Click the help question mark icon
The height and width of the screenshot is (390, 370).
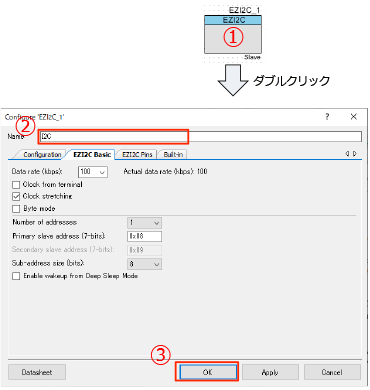327,117
